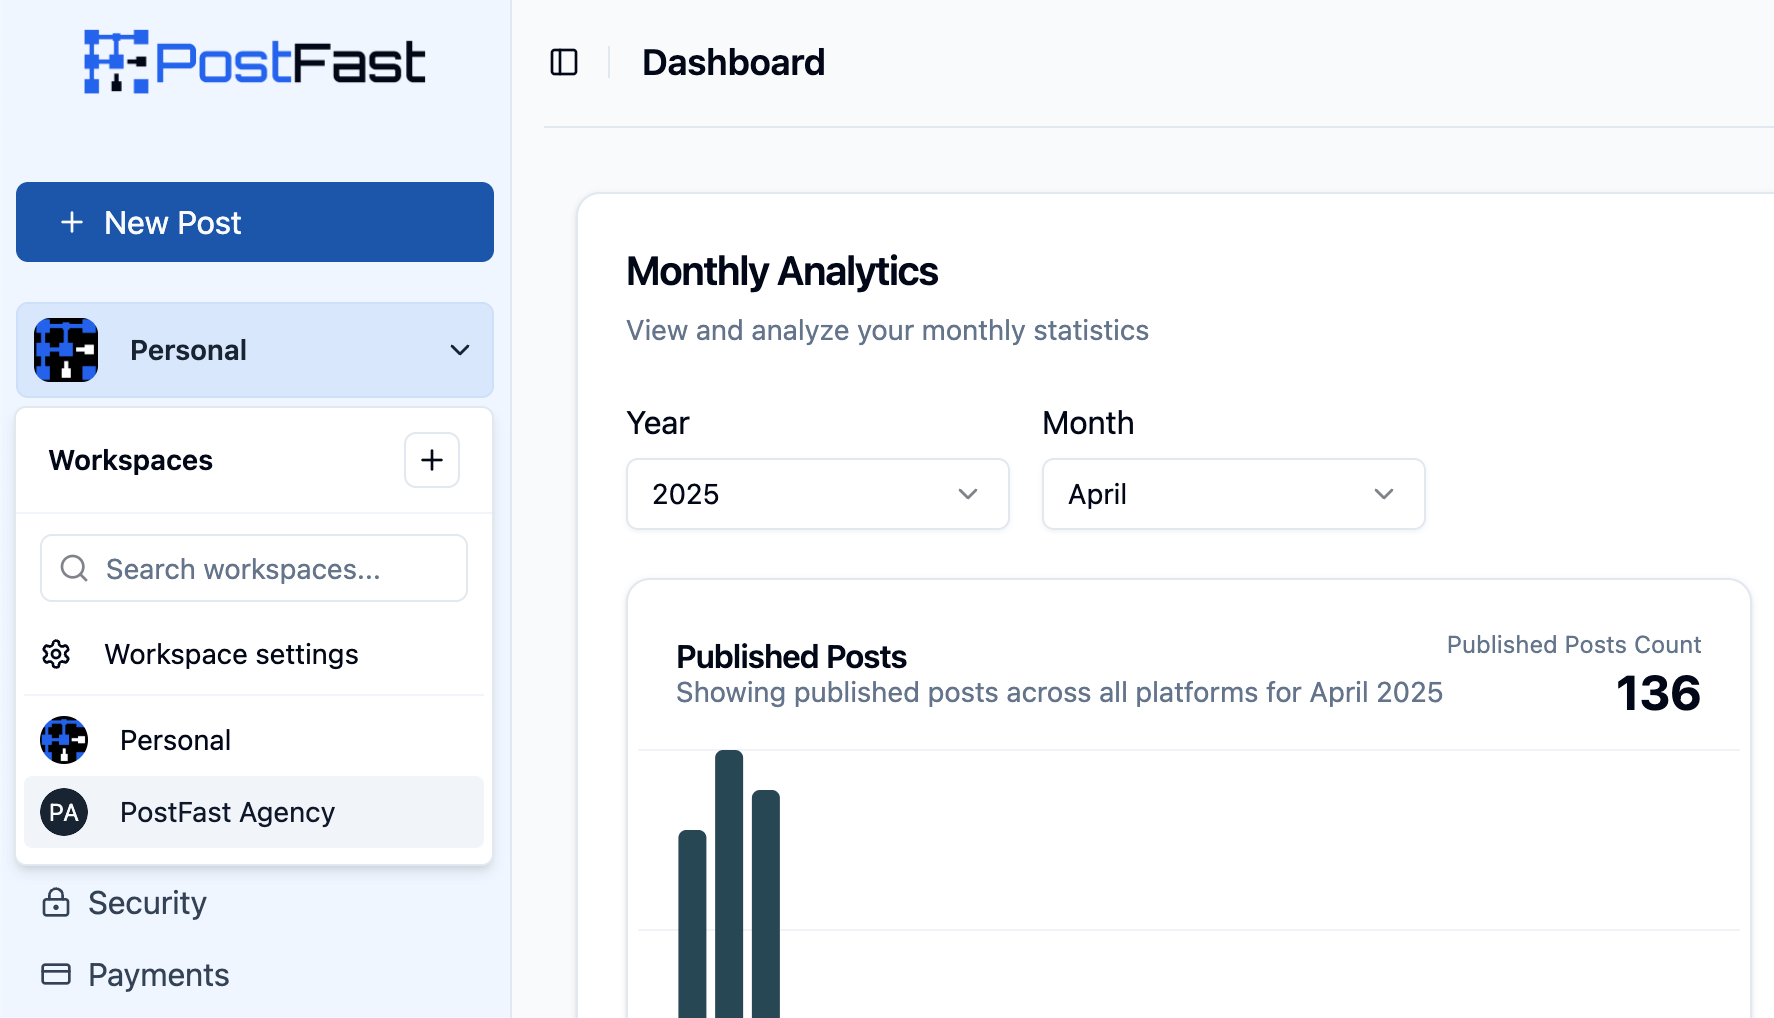
Task: Open the Year dropdown showing 2025
Action: (x=818, y=494)
